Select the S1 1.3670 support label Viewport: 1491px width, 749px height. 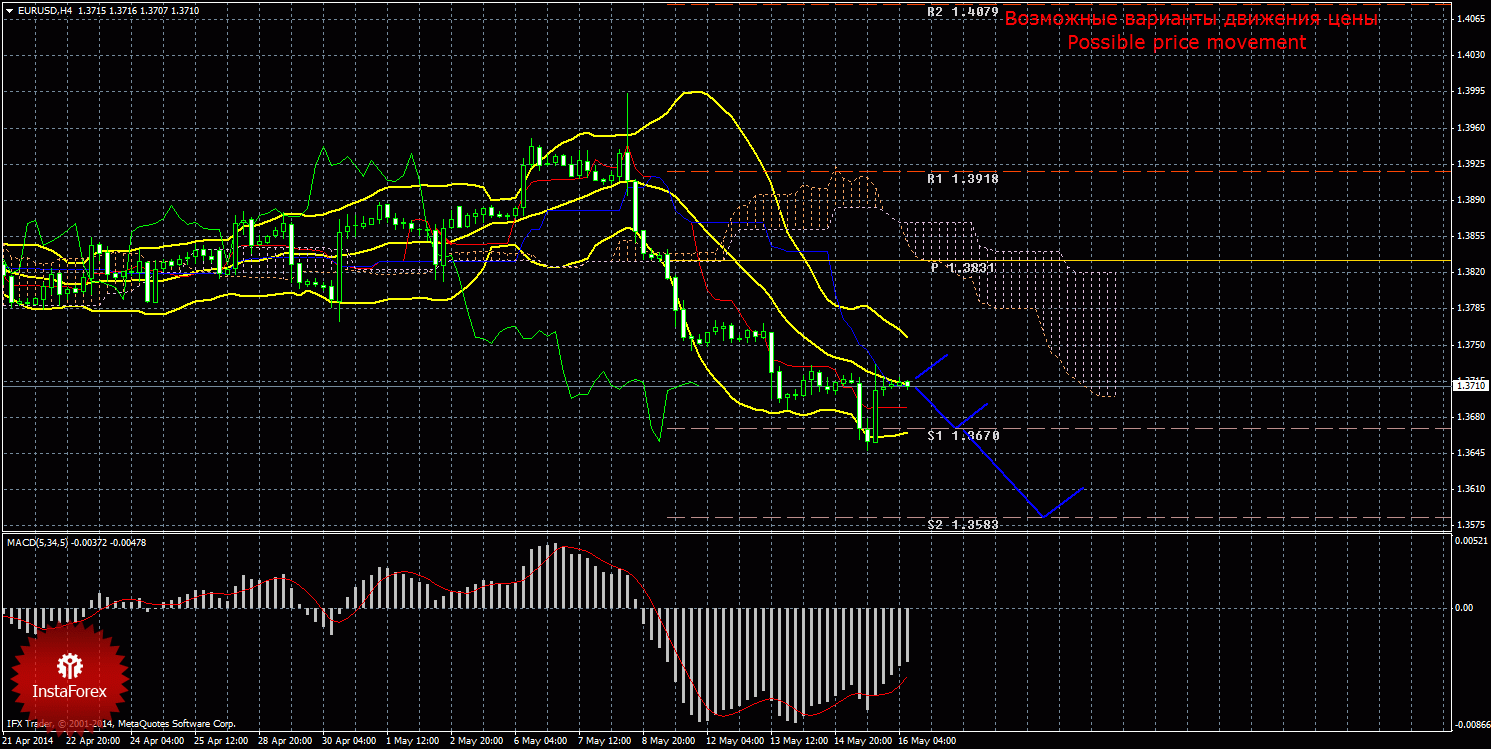point(962,436)
